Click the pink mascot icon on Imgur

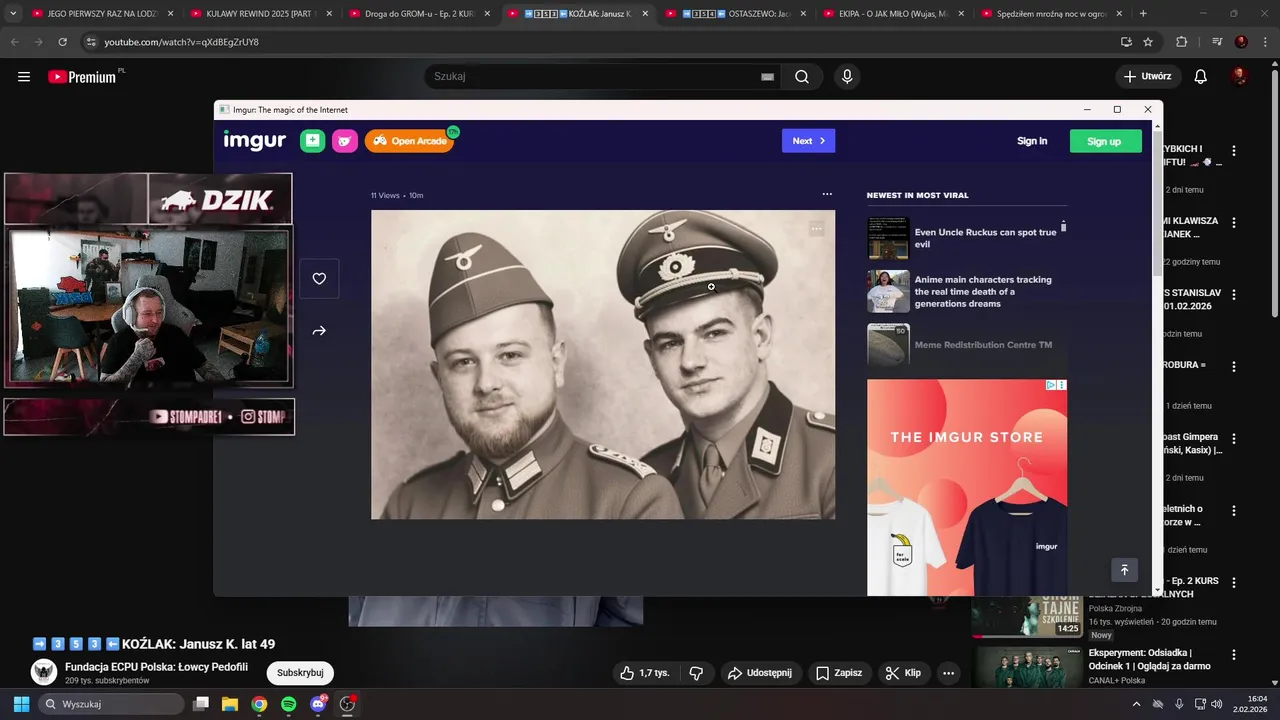click(345, 141)
